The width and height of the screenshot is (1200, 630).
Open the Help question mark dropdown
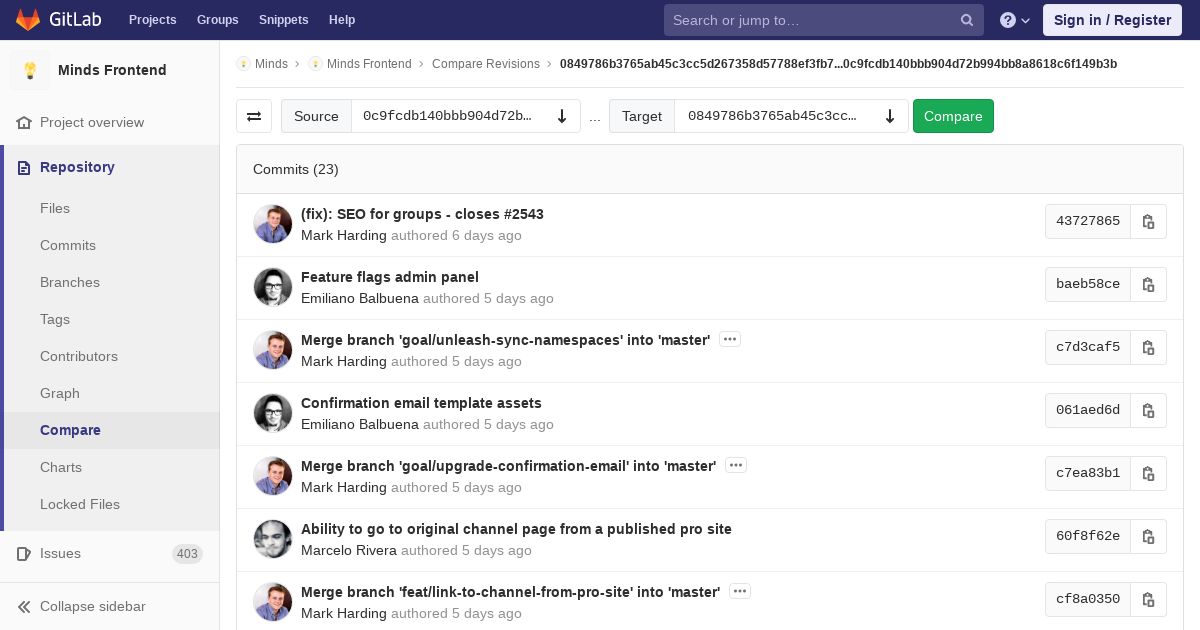click(x=1015, y=20)
